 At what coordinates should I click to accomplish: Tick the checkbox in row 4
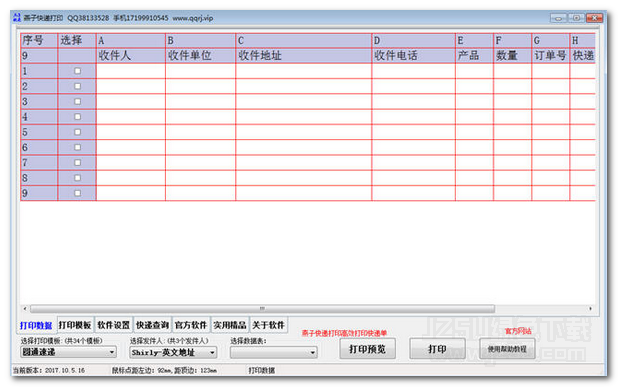click(77, 117)
